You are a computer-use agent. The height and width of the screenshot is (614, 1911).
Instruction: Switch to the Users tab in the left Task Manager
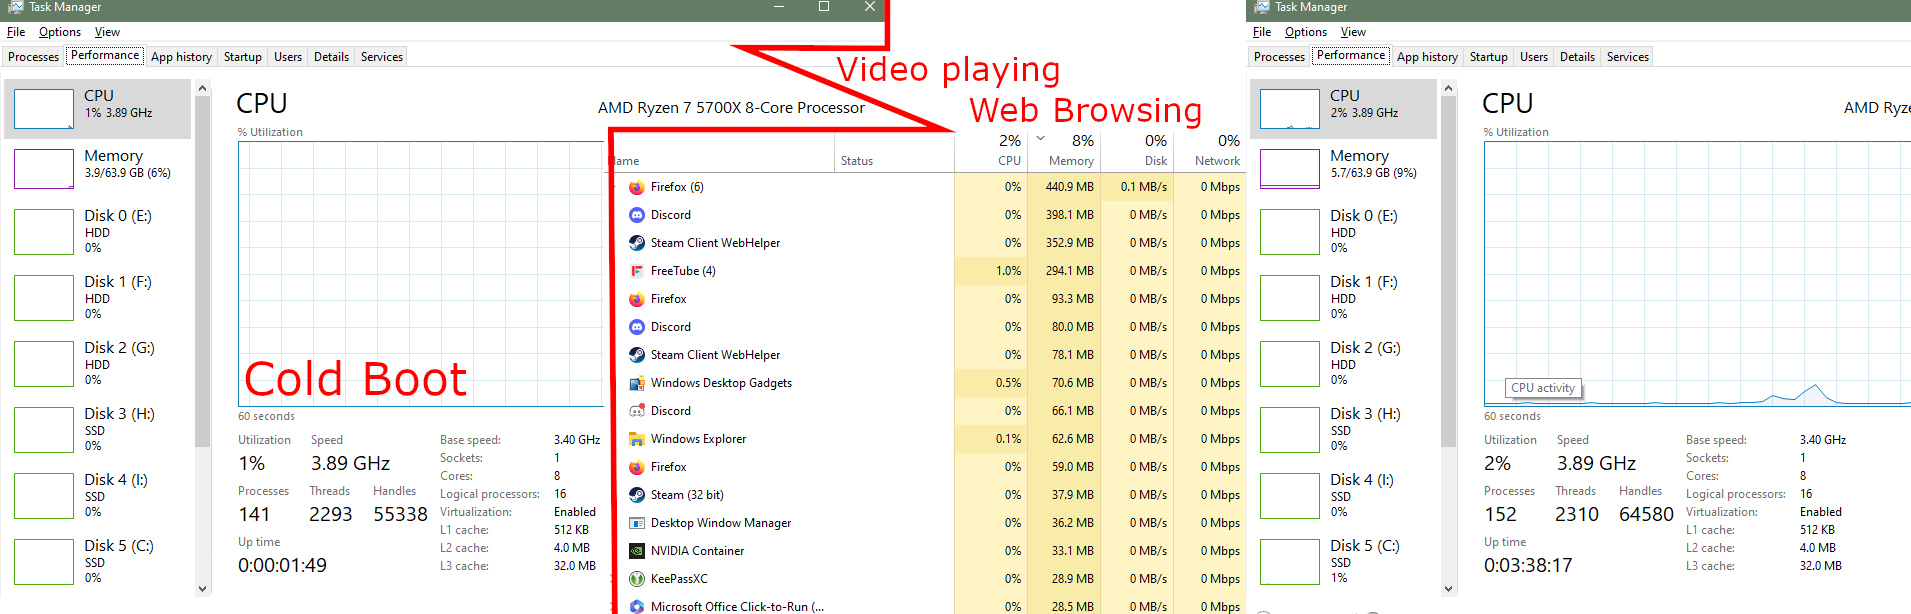(288, 57)
